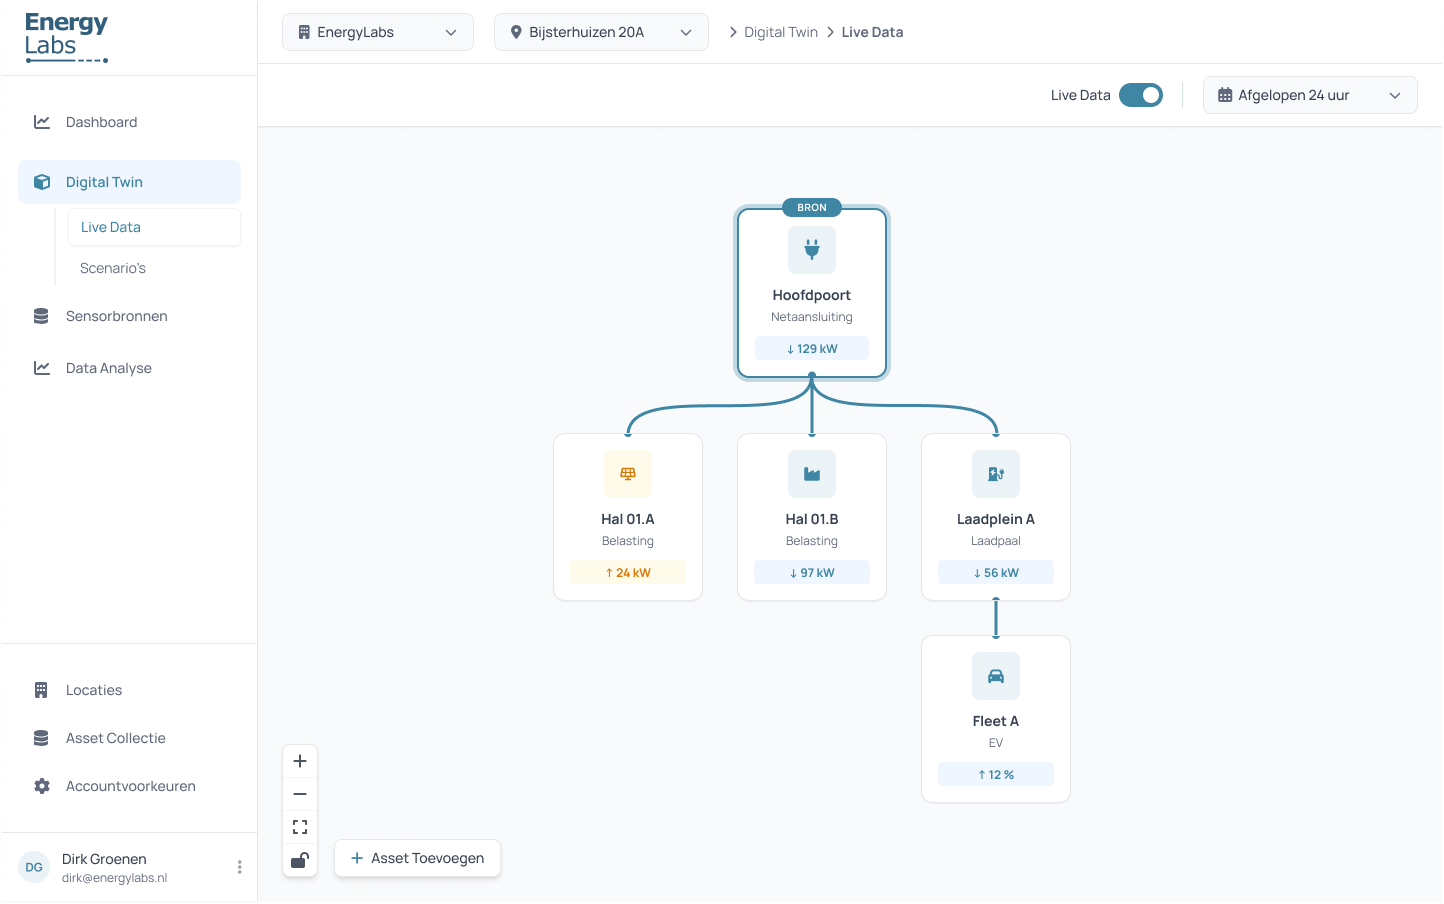Select the charging station icon on Laadplein A
Viewport: 1444px width, 904px height.
pos(995,473)
